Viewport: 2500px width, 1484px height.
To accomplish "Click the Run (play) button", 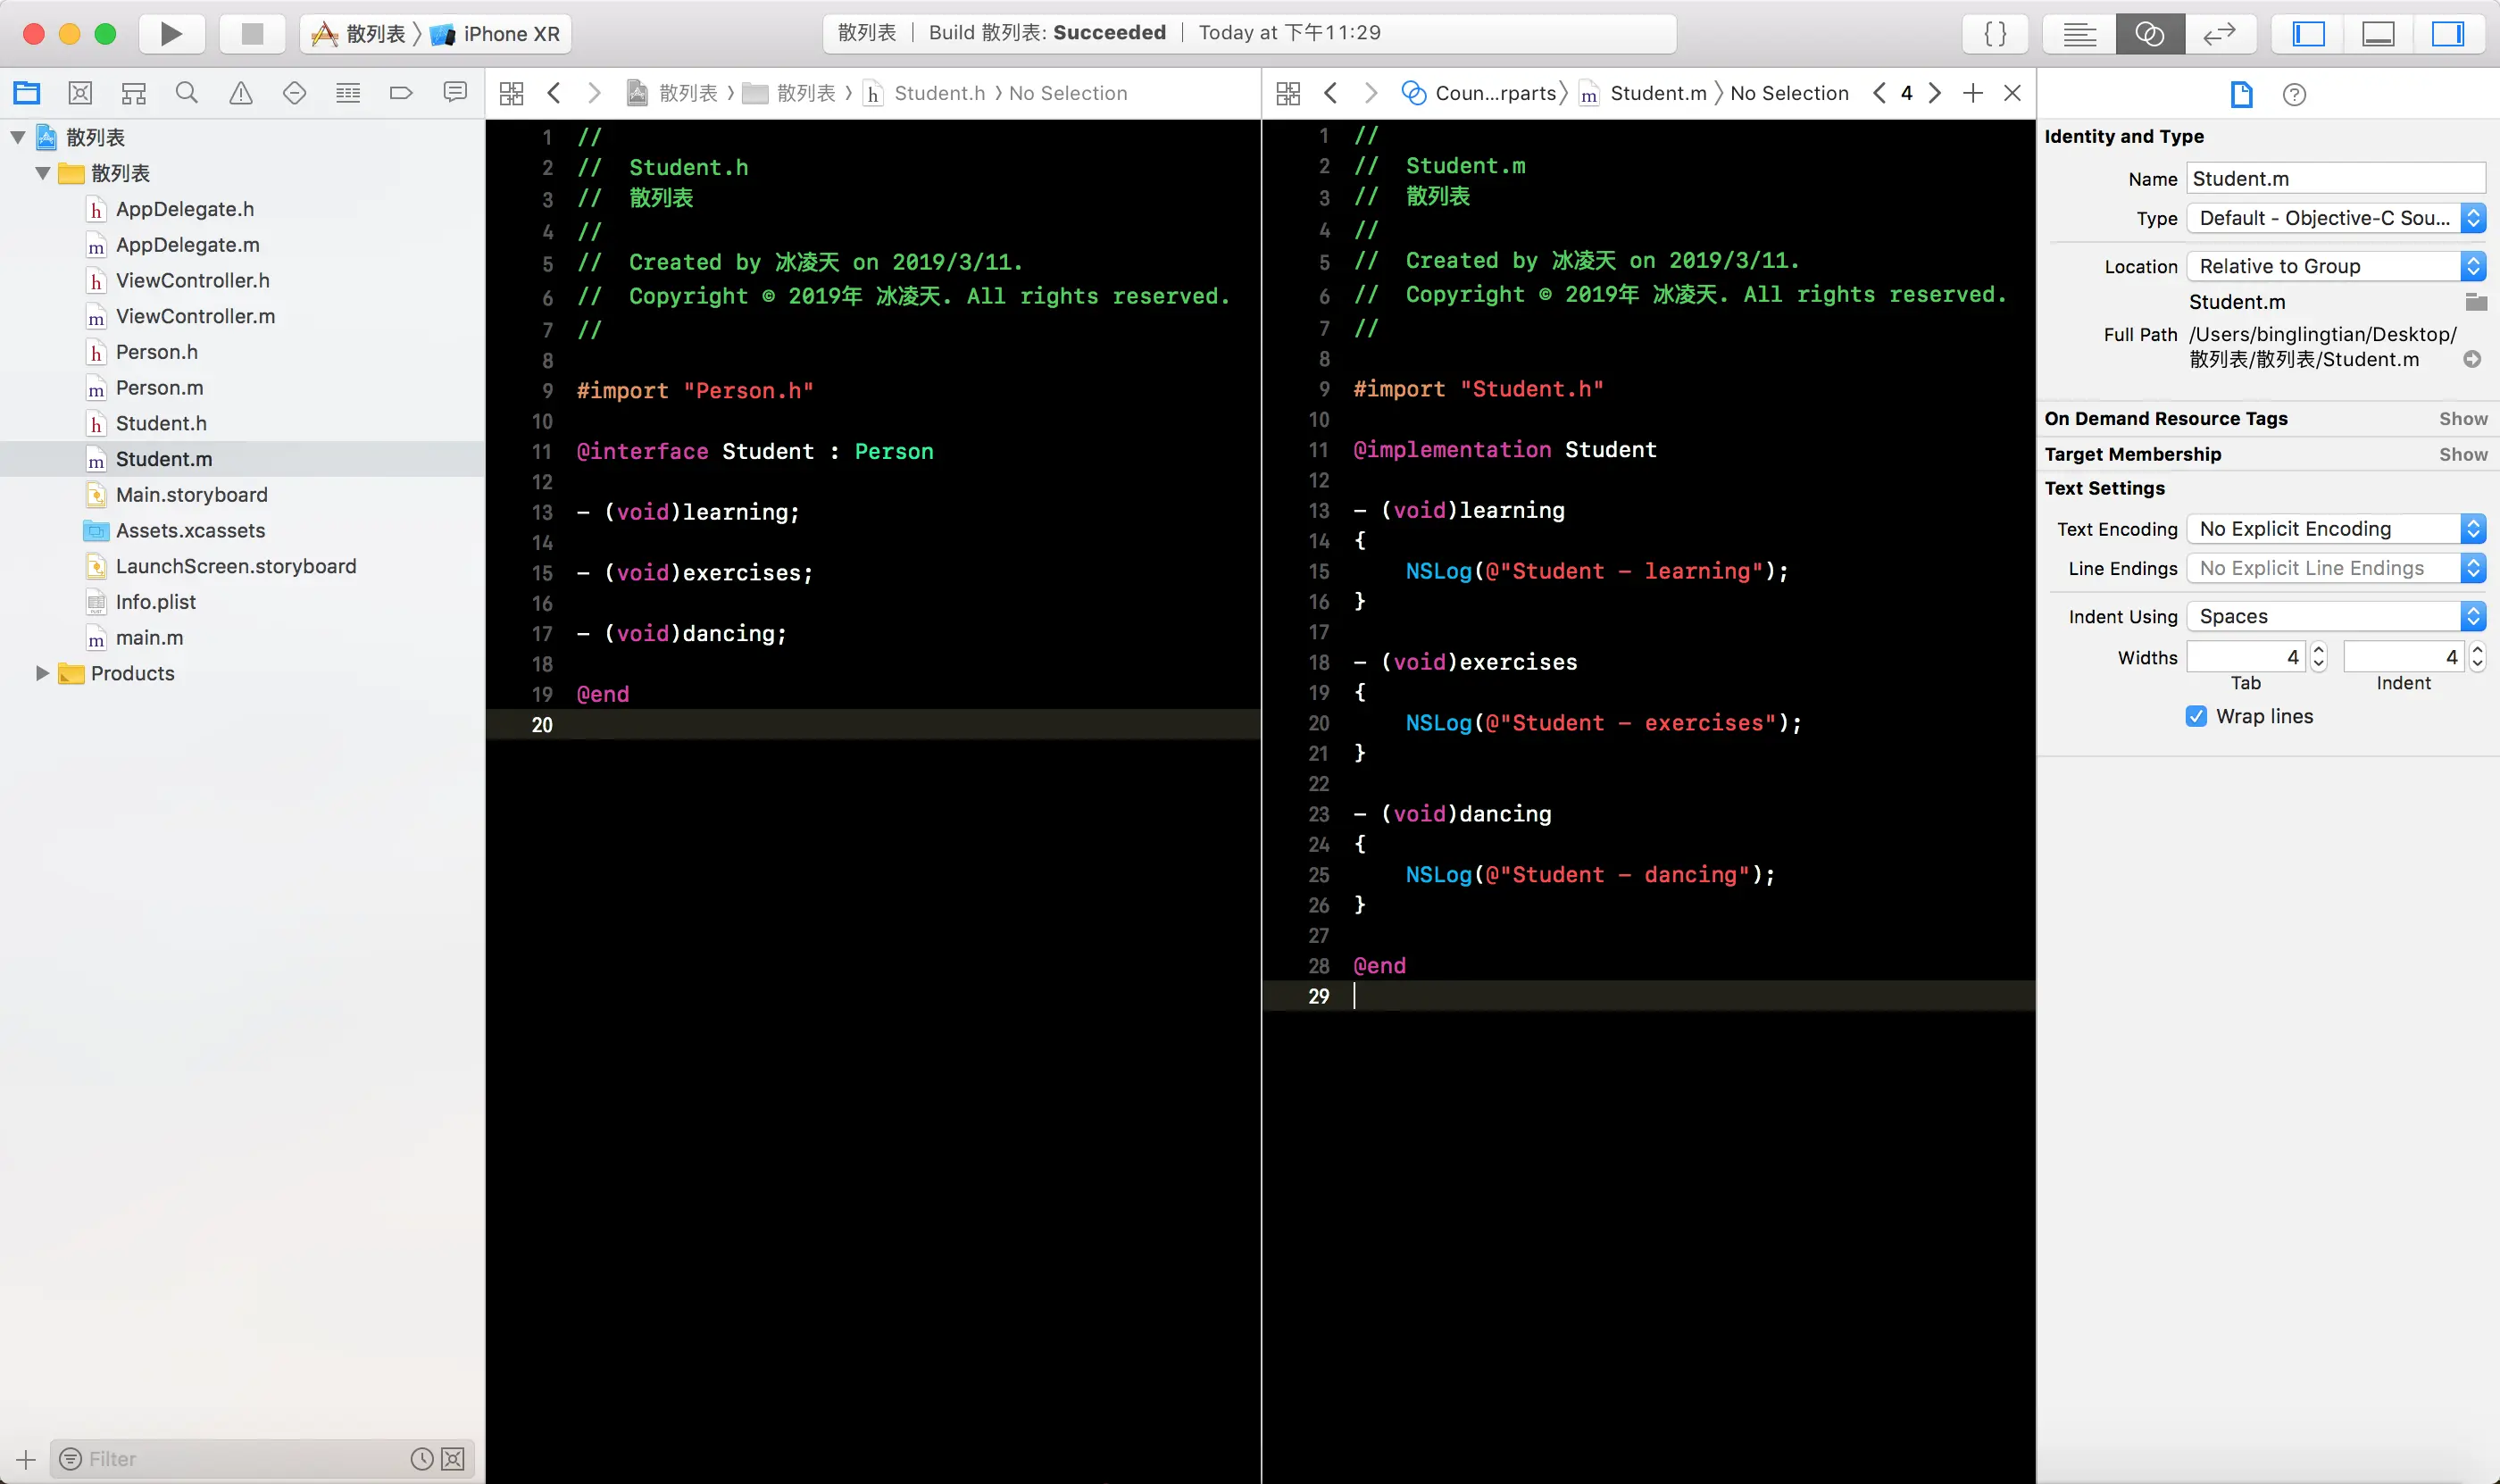I will [x=171, y=34].
